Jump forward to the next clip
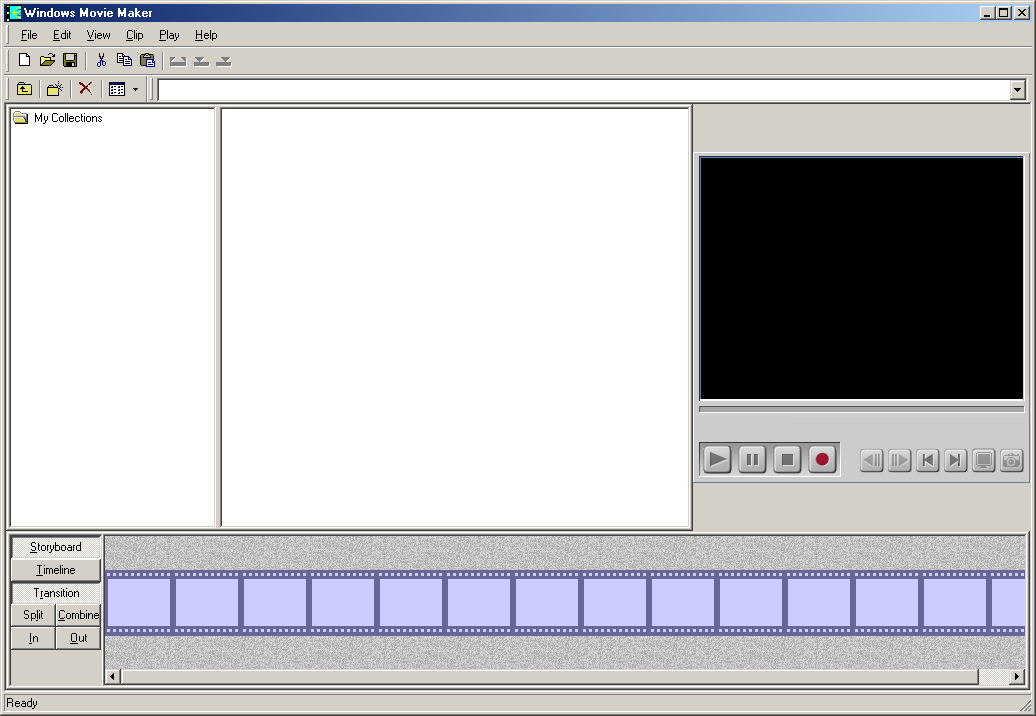This screenshot has width=1036, height=716. click(x=955, y=460)
